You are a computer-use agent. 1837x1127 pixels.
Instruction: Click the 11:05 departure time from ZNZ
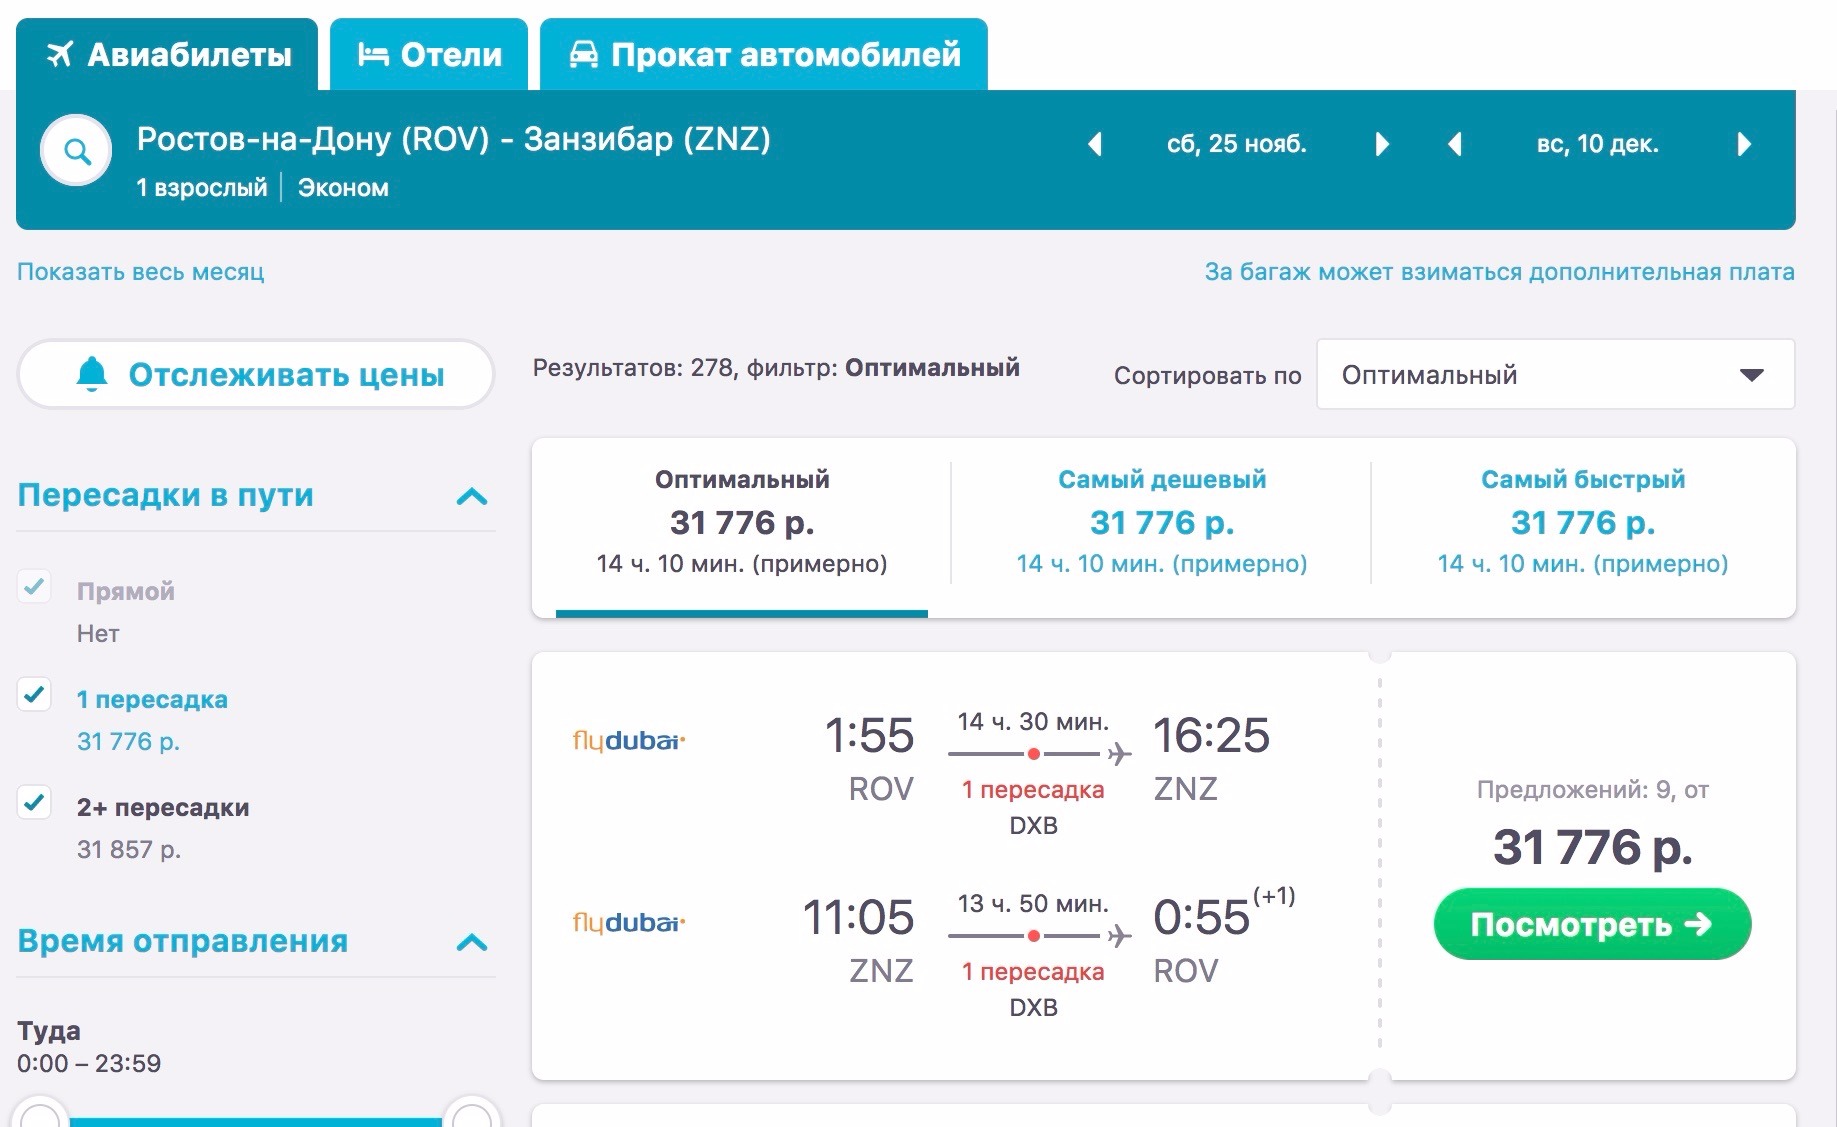(x=859, y=918)
